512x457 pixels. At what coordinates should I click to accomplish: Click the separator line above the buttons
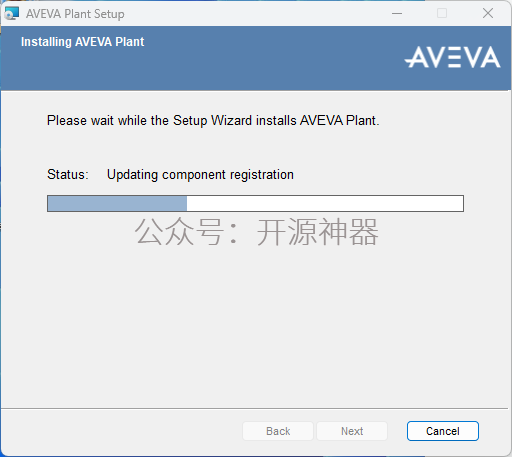point(255,408)
